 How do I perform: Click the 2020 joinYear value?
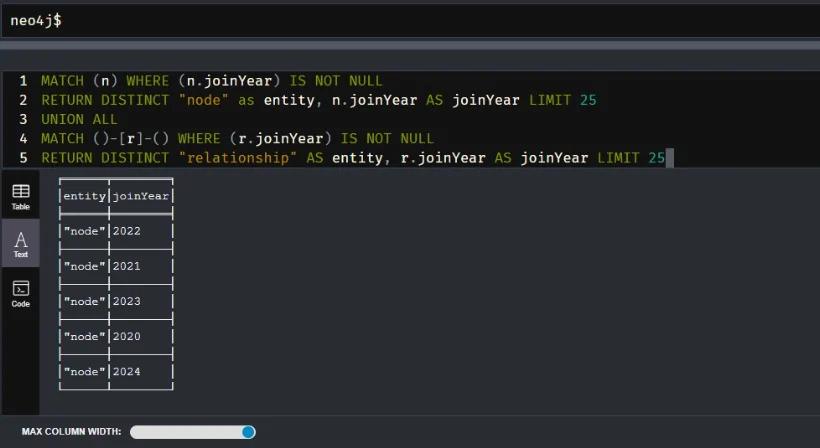(x=127, y=336)
